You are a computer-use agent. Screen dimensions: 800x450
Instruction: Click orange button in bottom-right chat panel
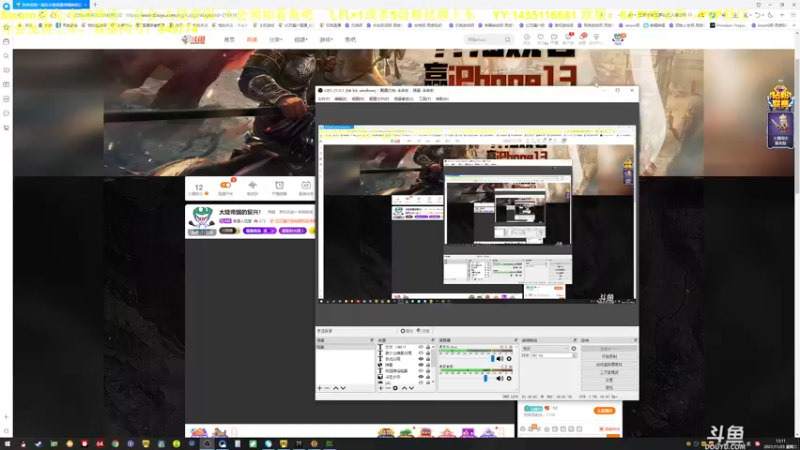coord(605,411)
